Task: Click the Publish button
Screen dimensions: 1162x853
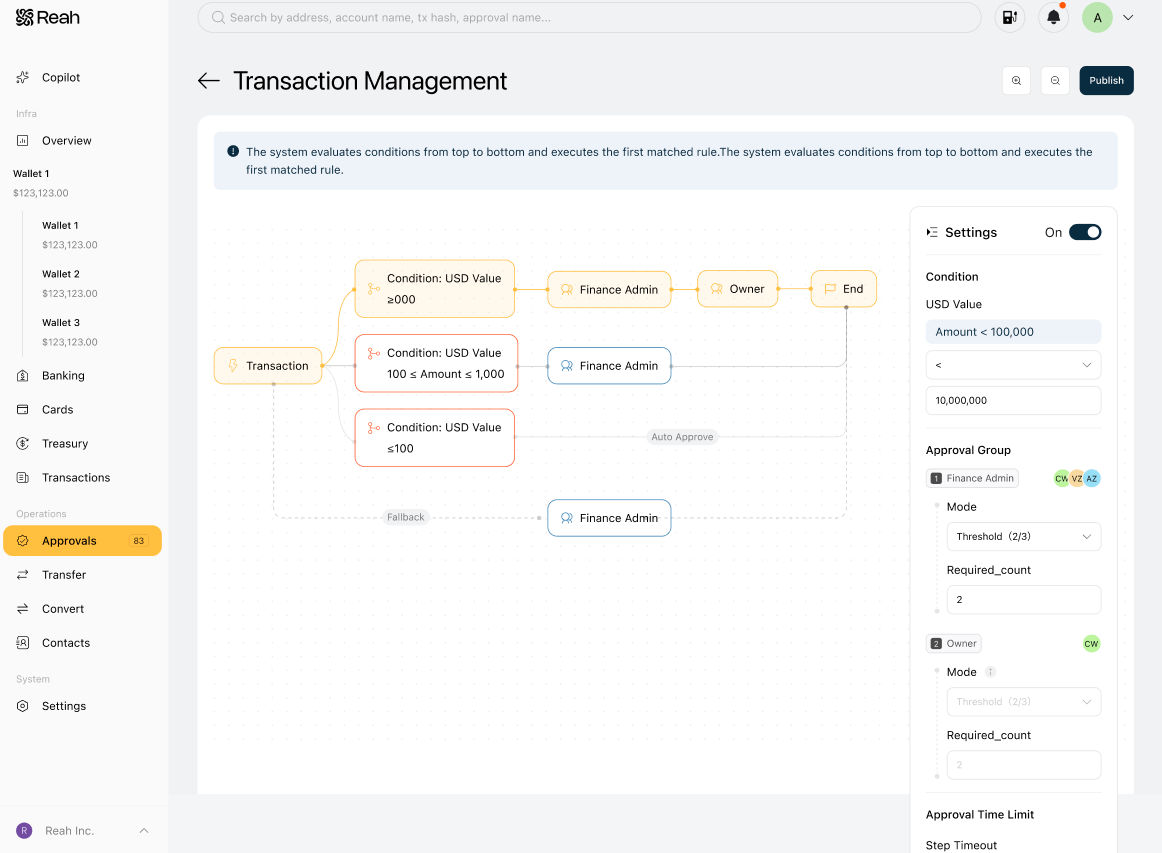Action: (x=1106, y=81)
